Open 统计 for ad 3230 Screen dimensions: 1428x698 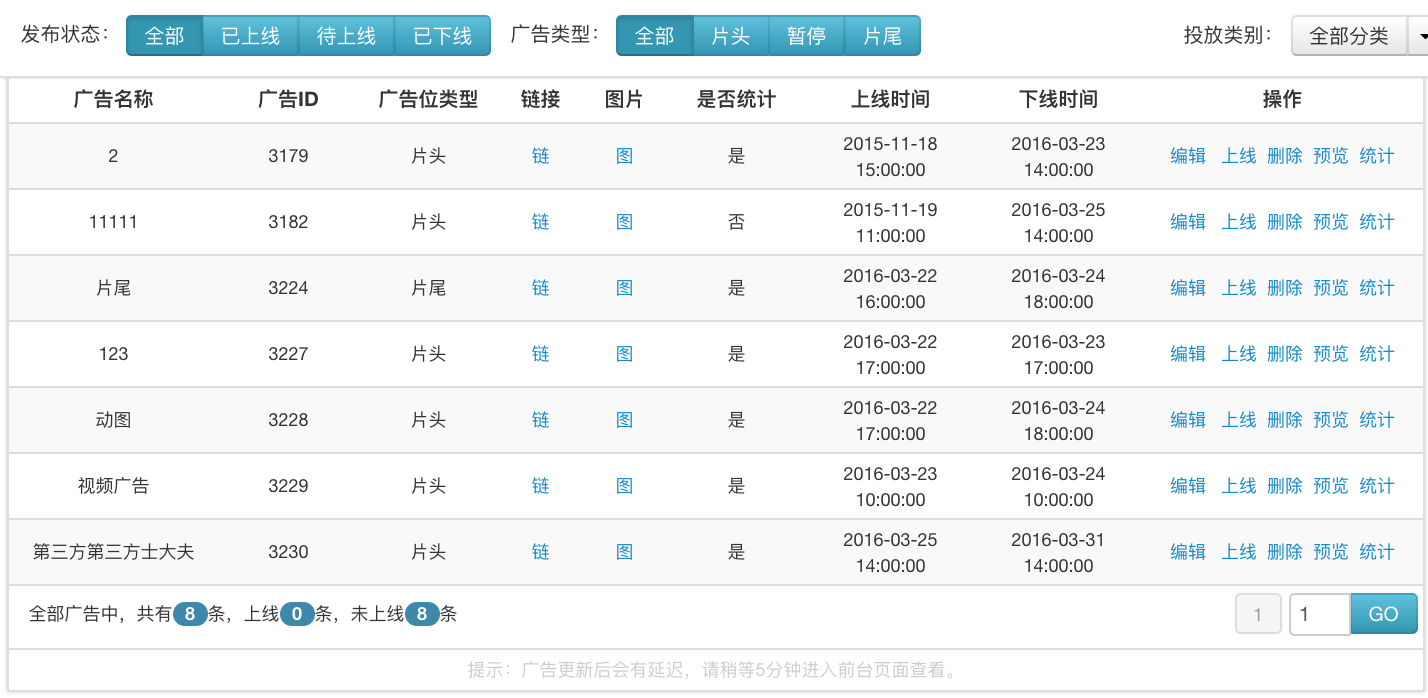click(1376, 552)
